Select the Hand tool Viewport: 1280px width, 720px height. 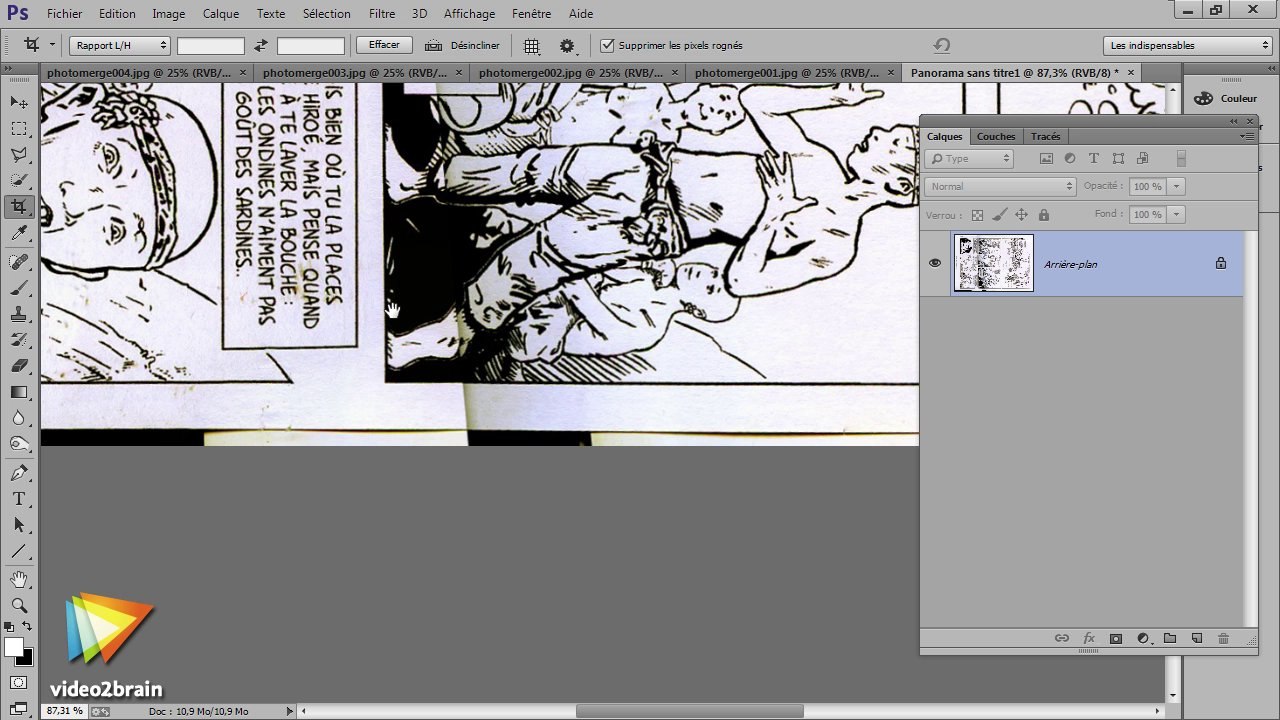coord(19,579)
